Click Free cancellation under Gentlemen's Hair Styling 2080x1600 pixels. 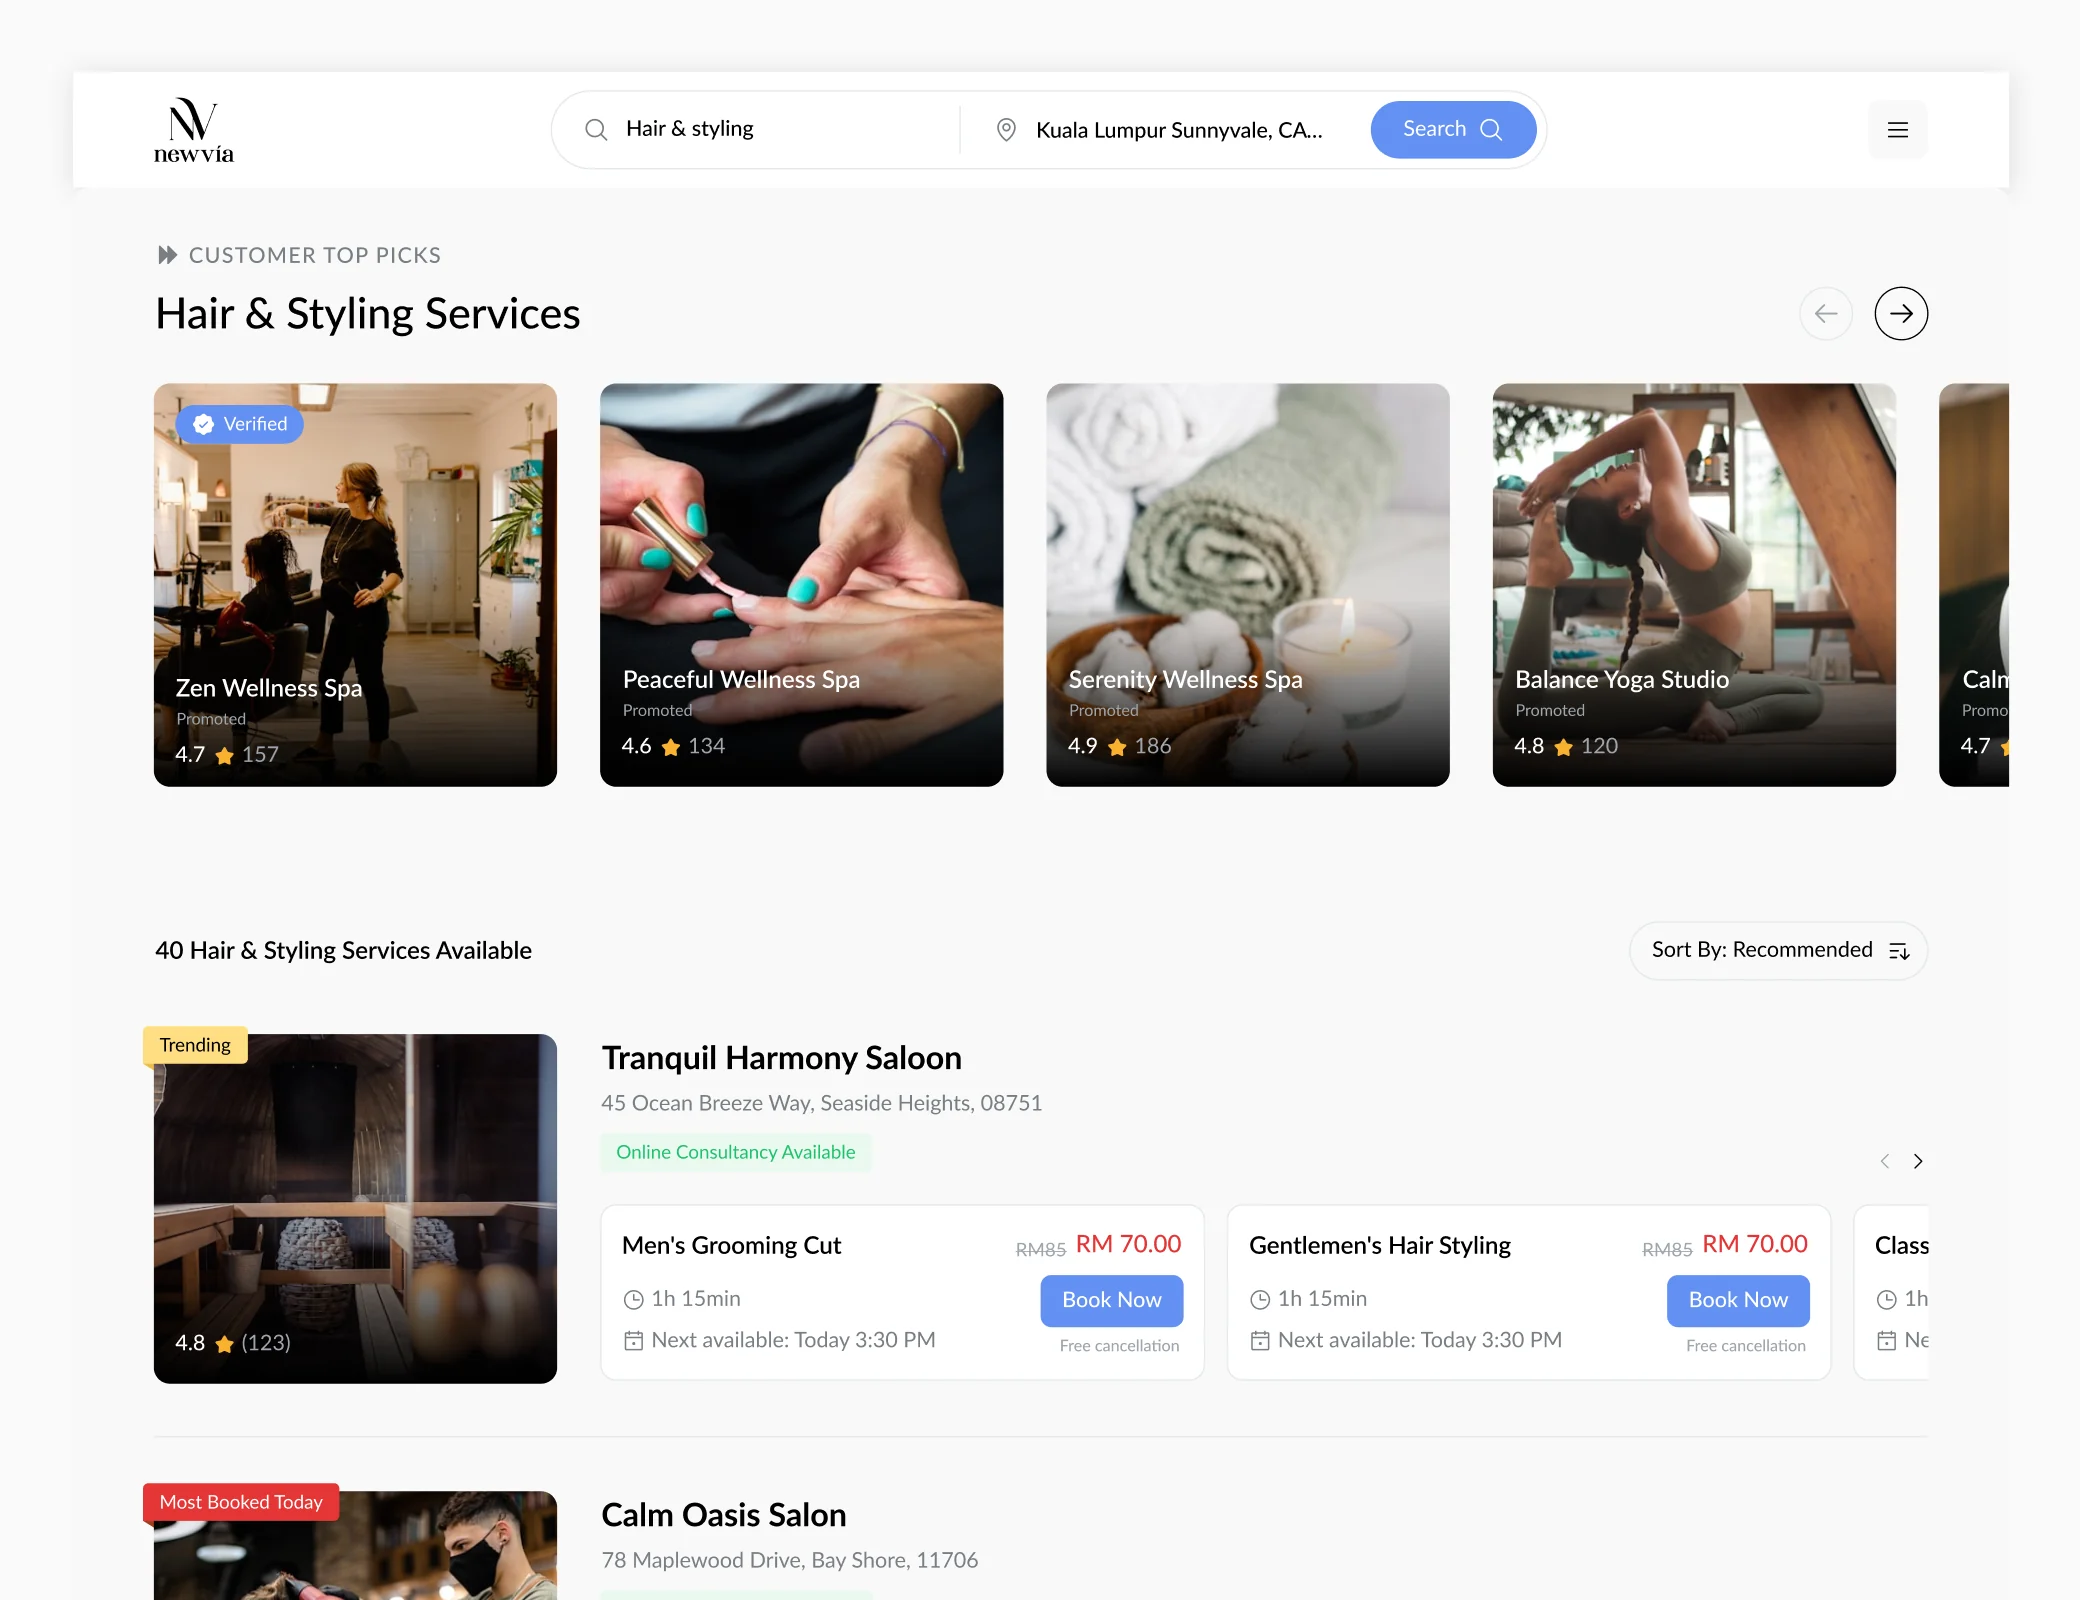pos(1746,1346)
